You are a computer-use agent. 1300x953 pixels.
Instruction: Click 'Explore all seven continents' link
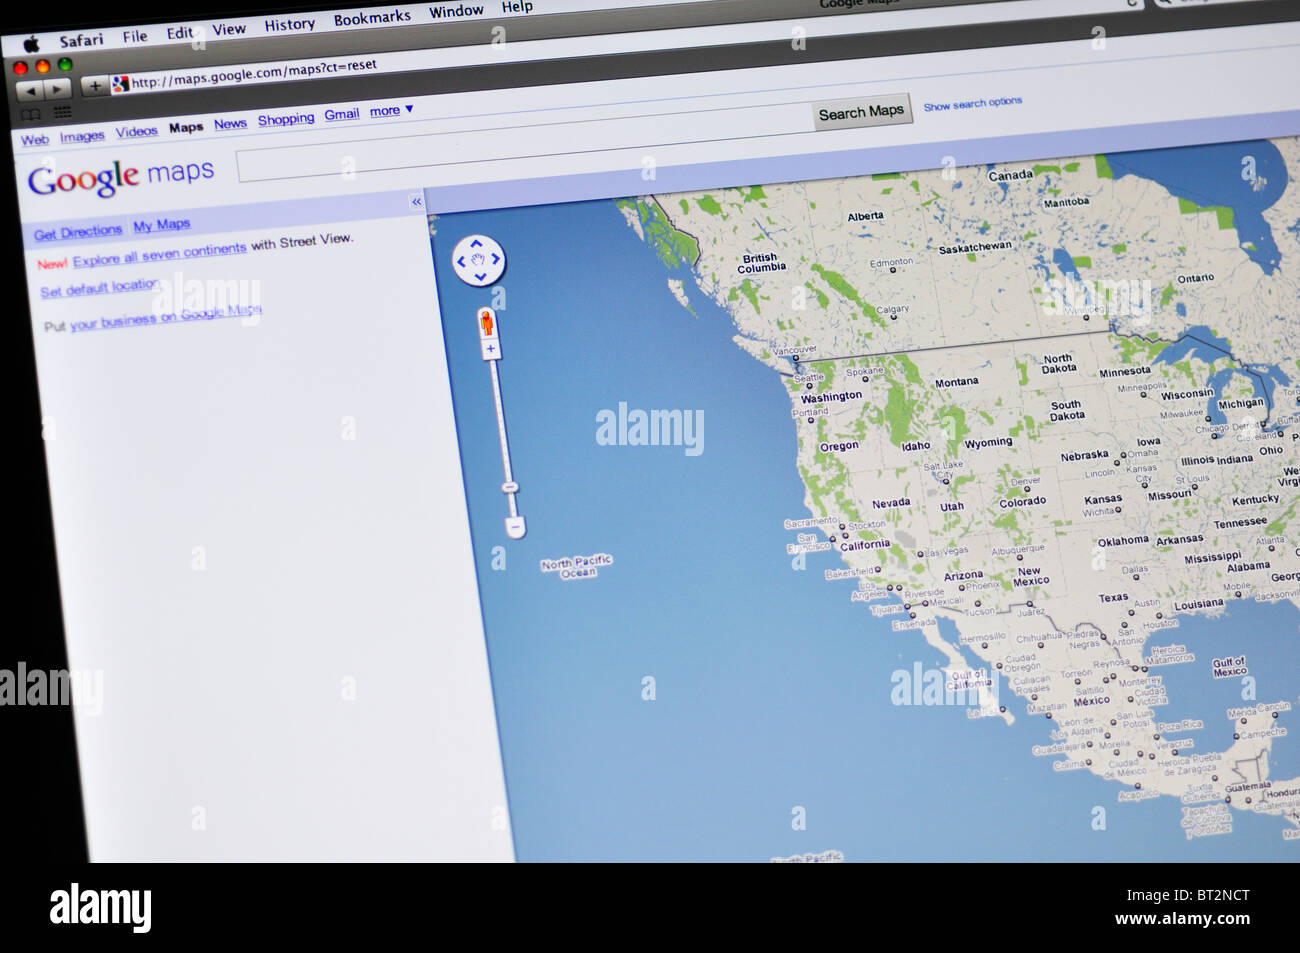click(x=160, y=254)
